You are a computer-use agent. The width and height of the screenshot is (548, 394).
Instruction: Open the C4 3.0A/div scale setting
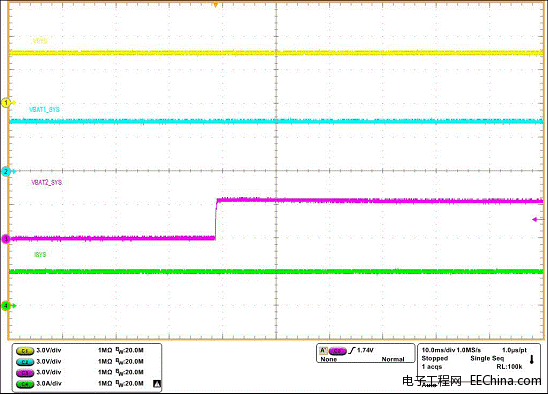pos(49,384)
